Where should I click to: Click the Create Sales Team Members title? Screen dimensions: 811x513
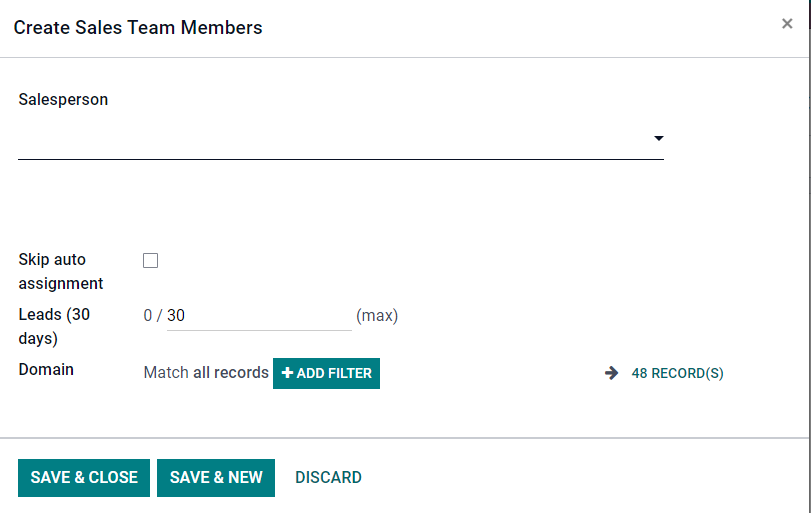click(138, 28)
